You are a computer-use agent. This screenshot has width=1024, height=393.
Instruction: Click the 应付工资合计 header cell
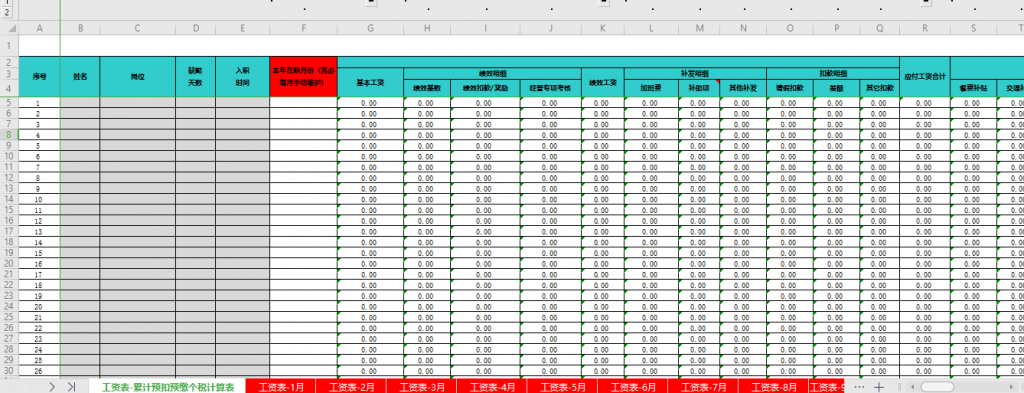pyautogui.click(x=925, y=77)
